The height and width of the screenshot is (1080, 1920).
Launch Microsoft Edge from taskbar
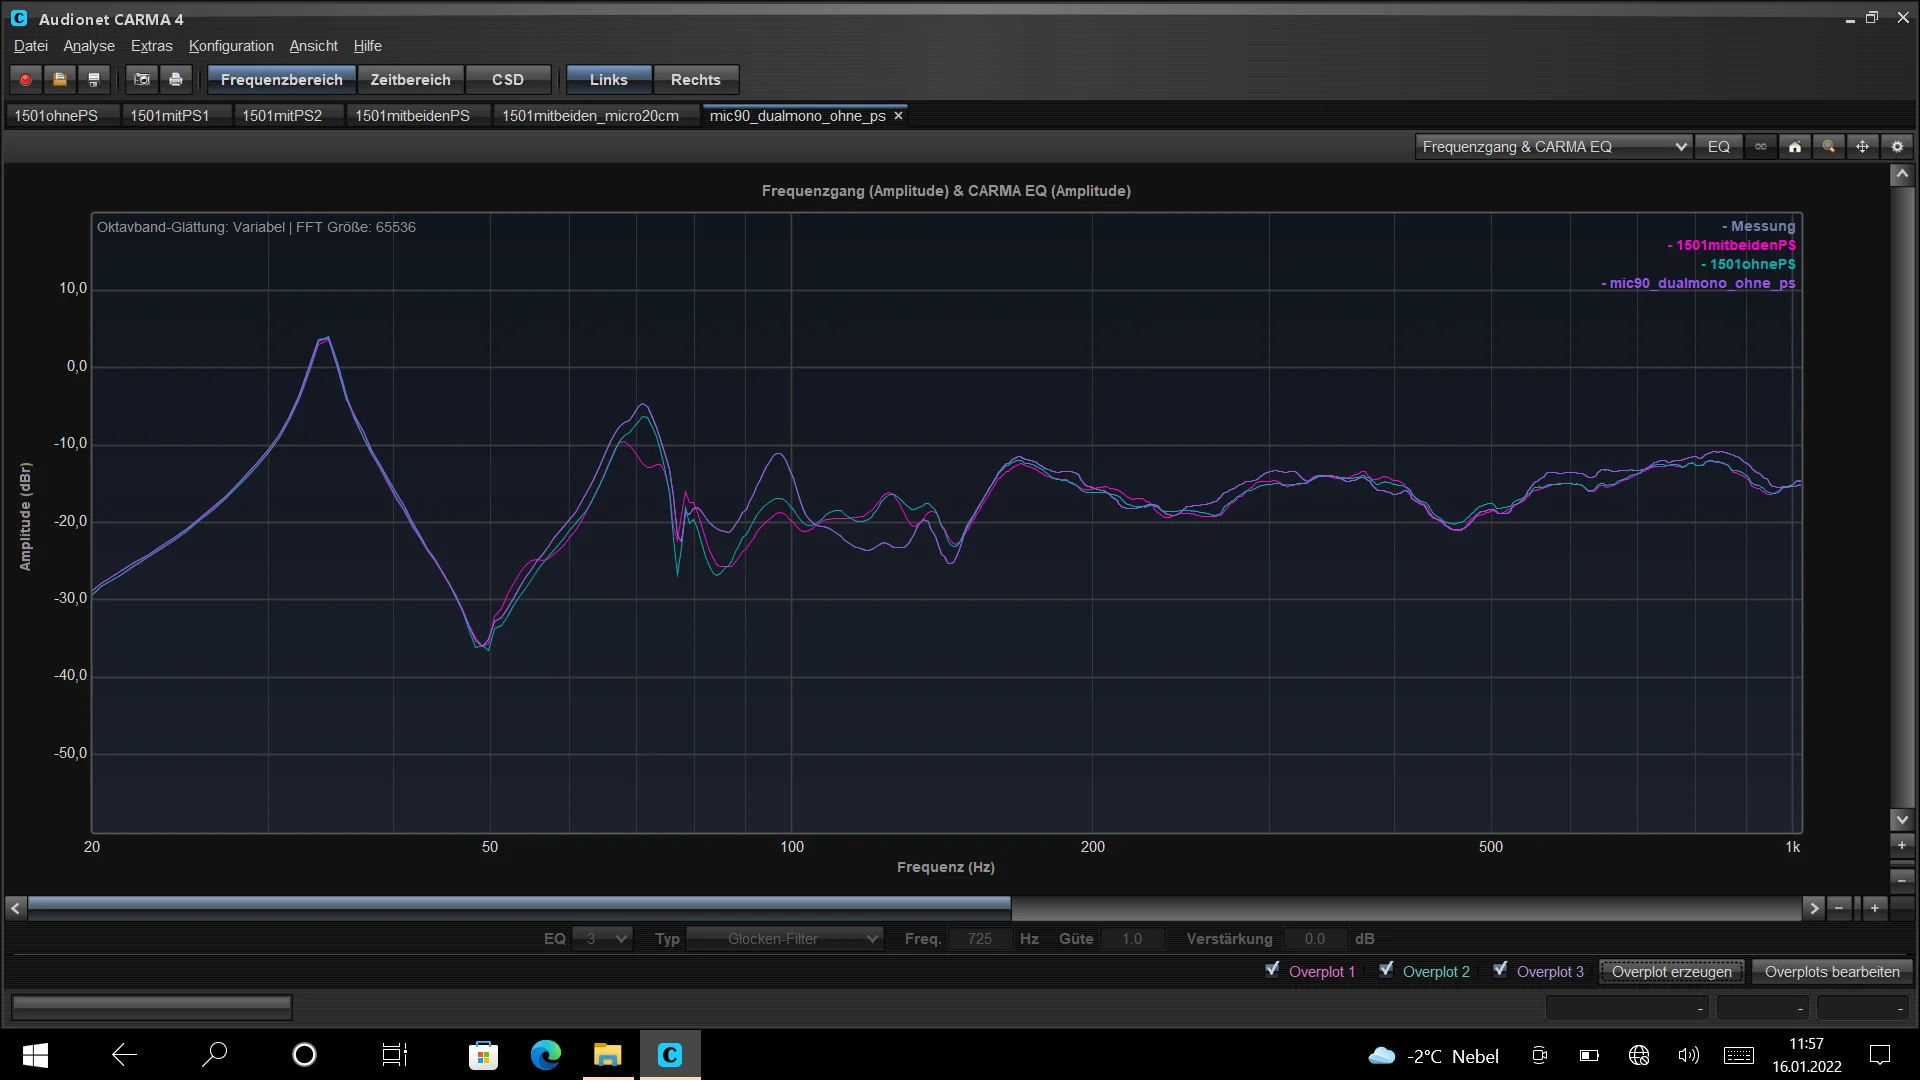(546, 1055)
